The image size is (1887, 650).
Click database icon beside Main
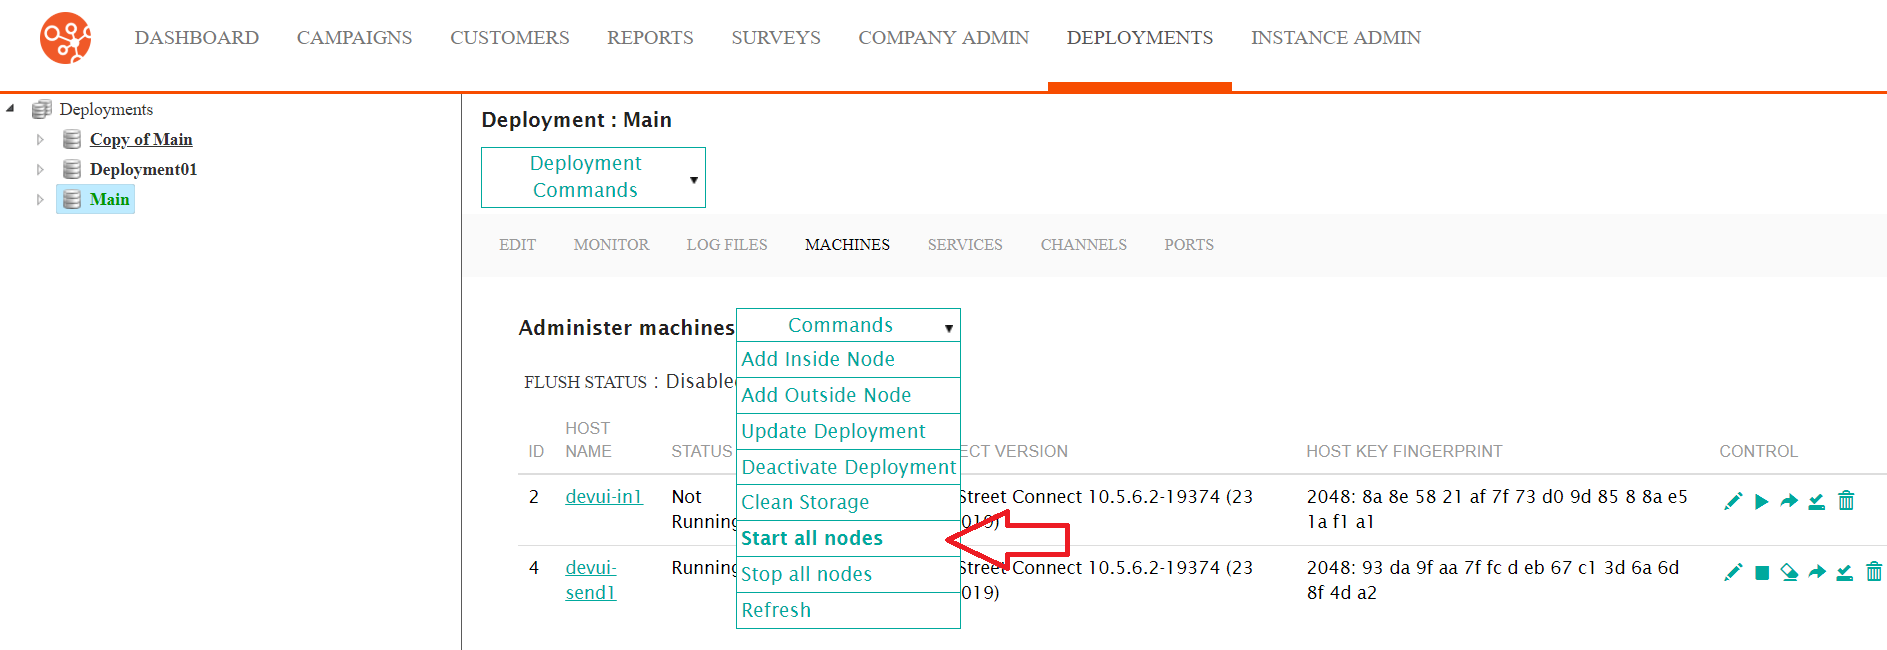pyautogui.click(x=72, y=199)
